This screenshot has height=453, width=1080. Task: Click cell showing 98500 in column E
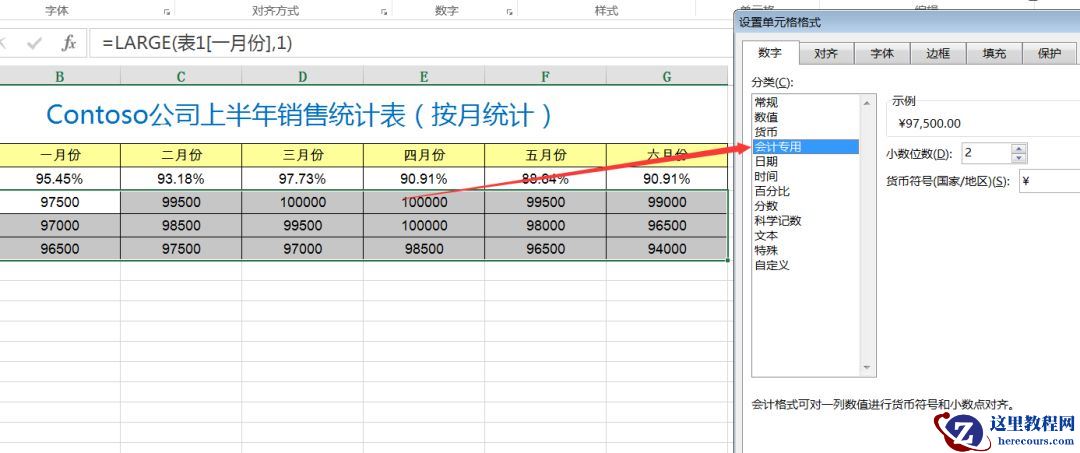(424, 249)
